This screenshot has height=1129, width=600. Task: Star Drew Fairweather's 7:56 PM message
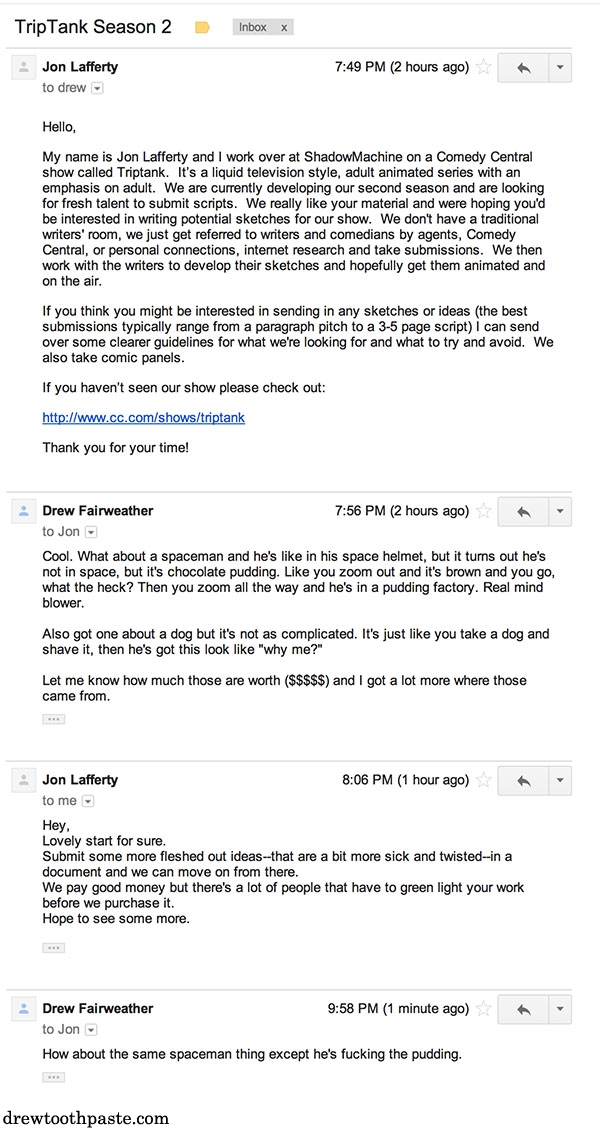pos(484,511)
